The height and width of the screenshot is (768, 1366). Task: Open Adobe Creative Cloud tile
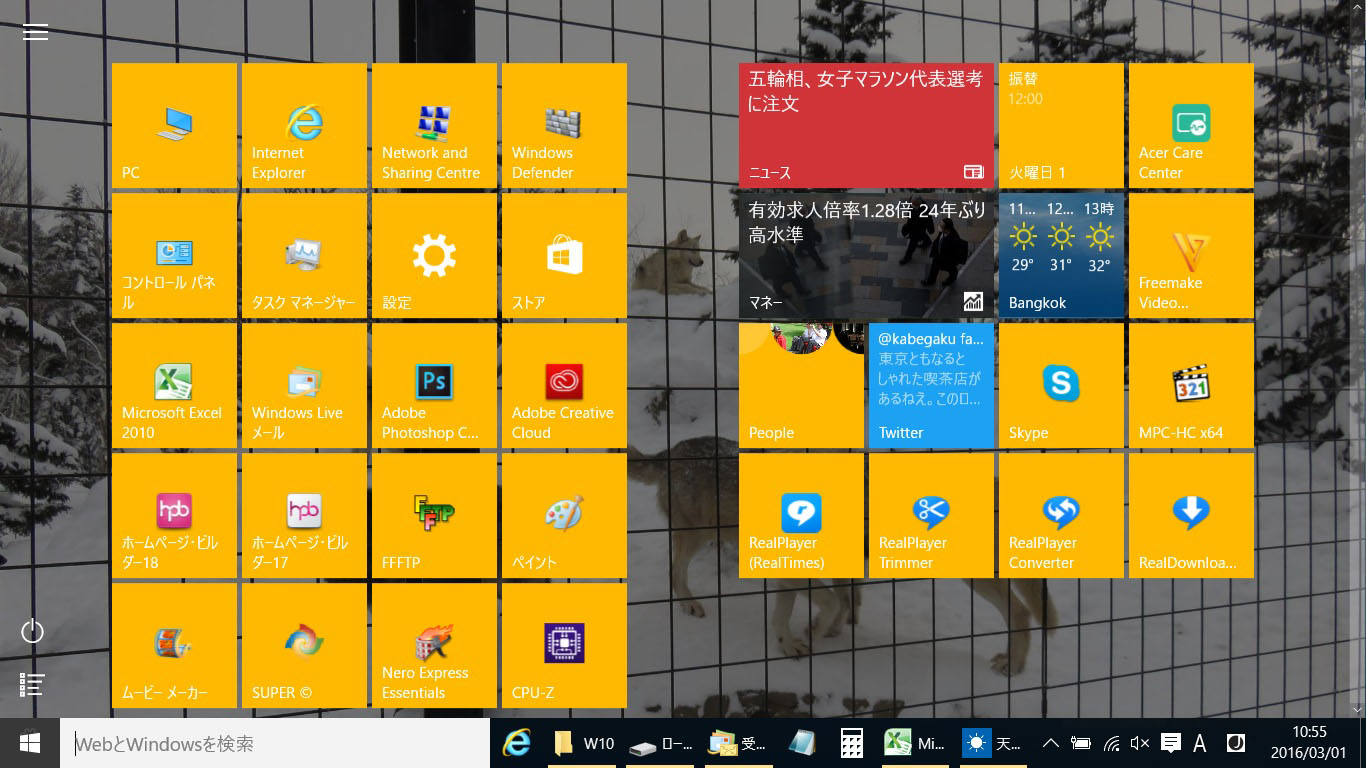click(564, 385)
